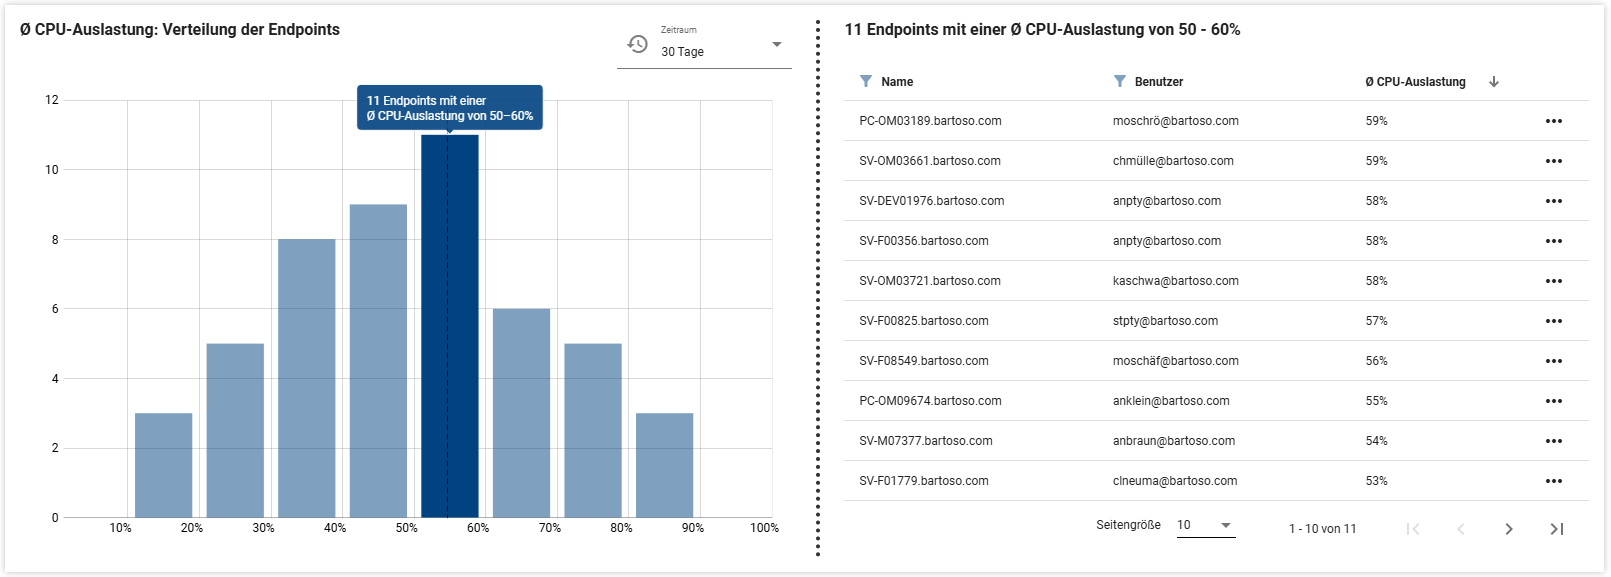Open the Zeitraum 30 Tage dropdown
This screenshot has width=1611, height=577.
pyautogui.click(x=776, y=45)
